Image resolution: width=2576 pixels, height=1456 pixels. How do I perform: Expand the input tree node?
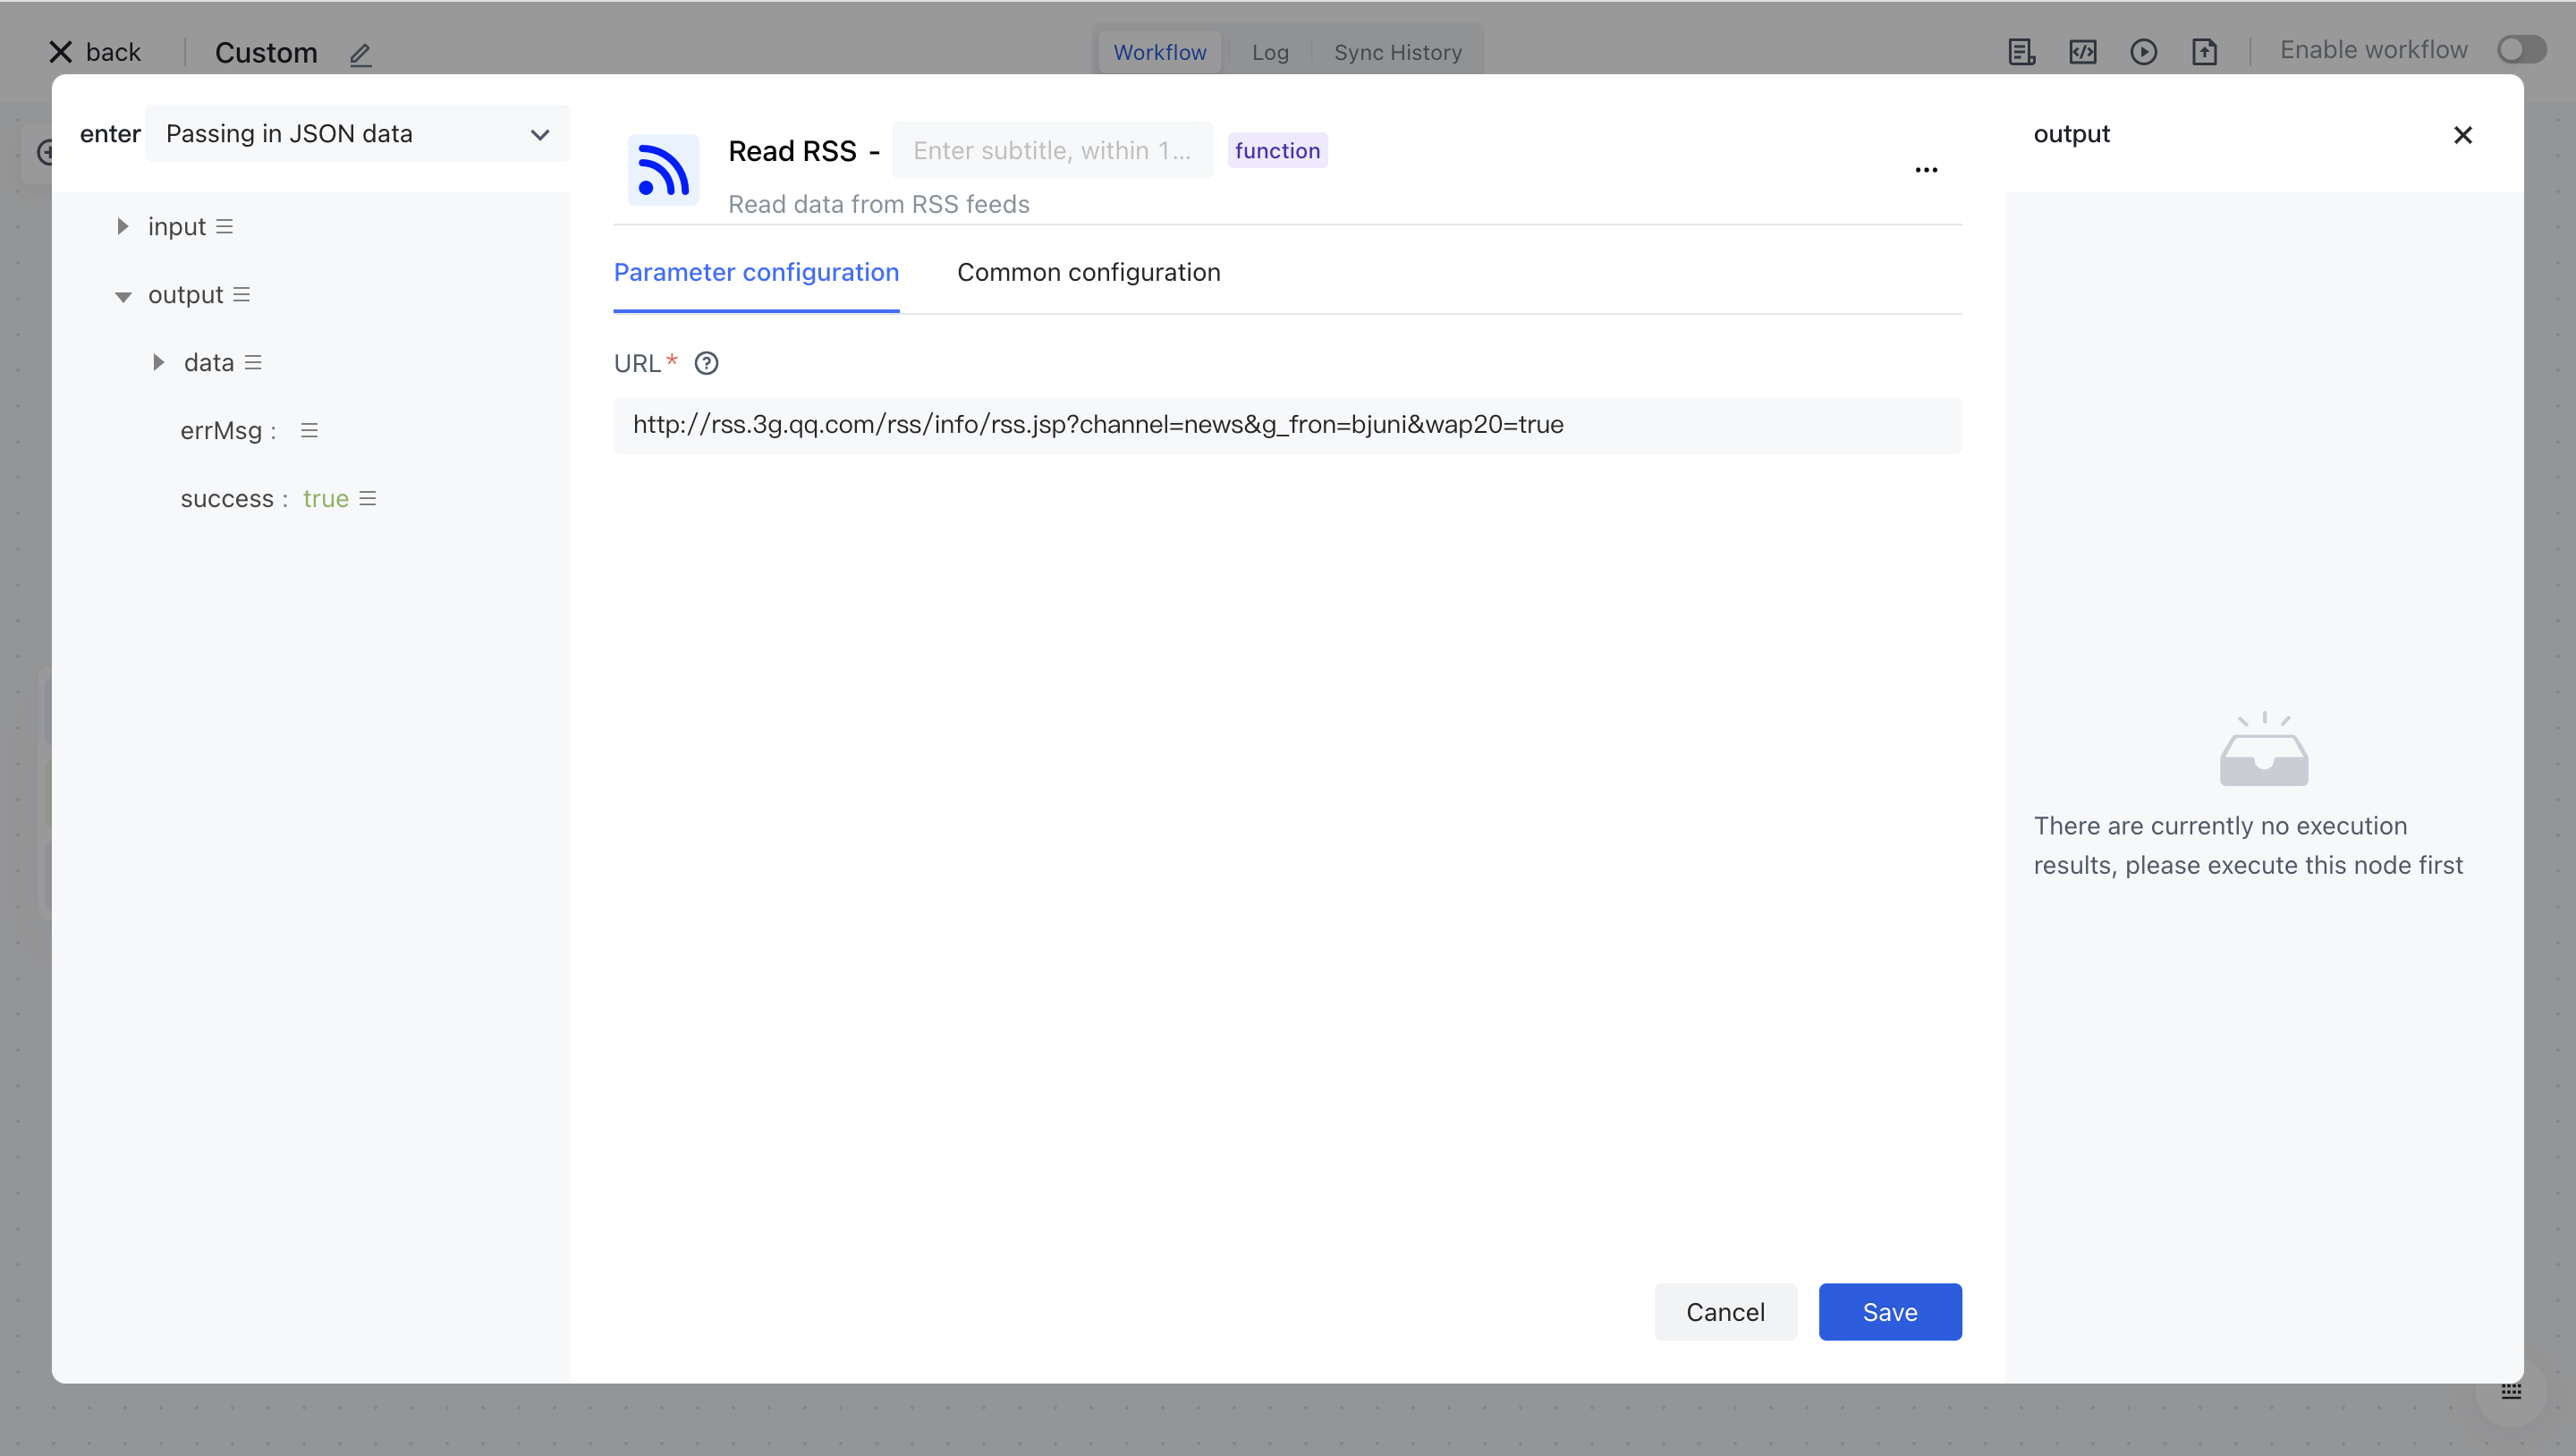tap(122, 227)
